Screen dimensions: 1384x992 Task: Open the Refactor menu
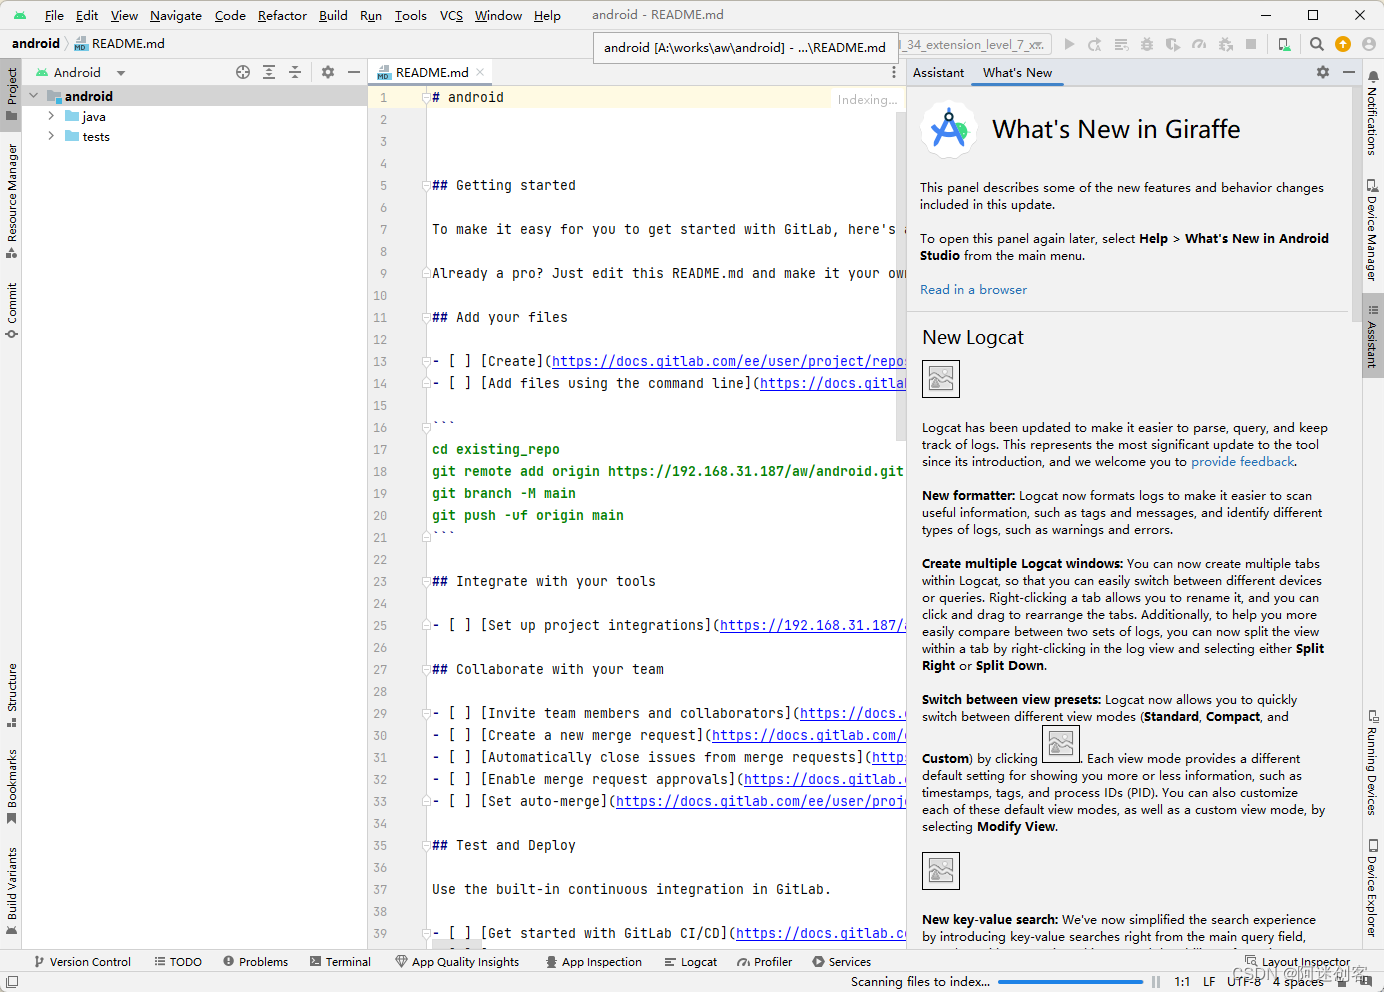pyautogui.click(x=282, y=15)
